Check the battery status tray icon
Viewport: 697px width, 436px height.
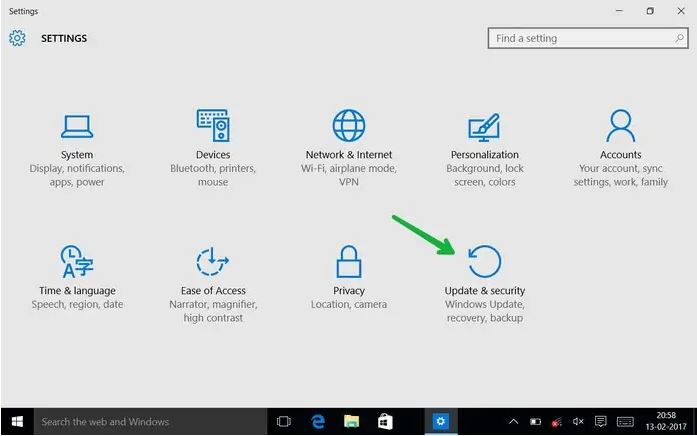point(536,421)
